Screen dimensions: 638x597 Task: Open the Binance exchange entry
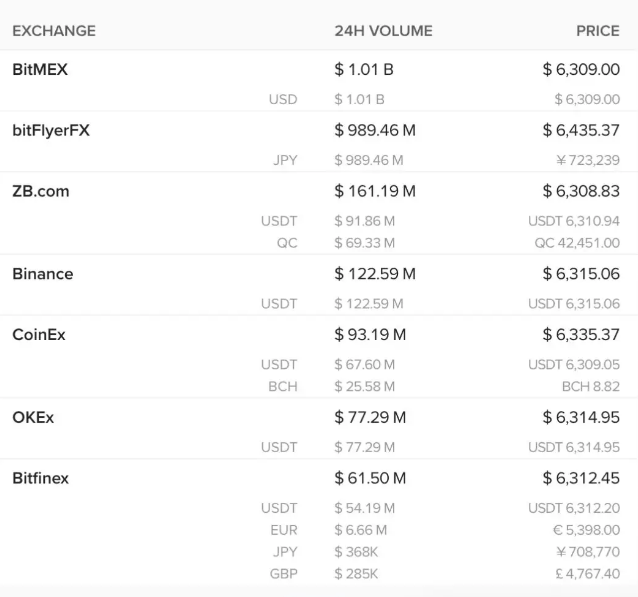(x=43, y=274)
